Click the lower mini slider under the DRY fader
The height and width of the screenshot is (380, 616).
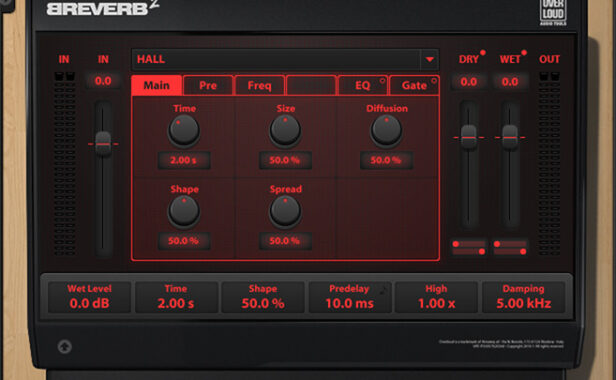pos(469,251)
